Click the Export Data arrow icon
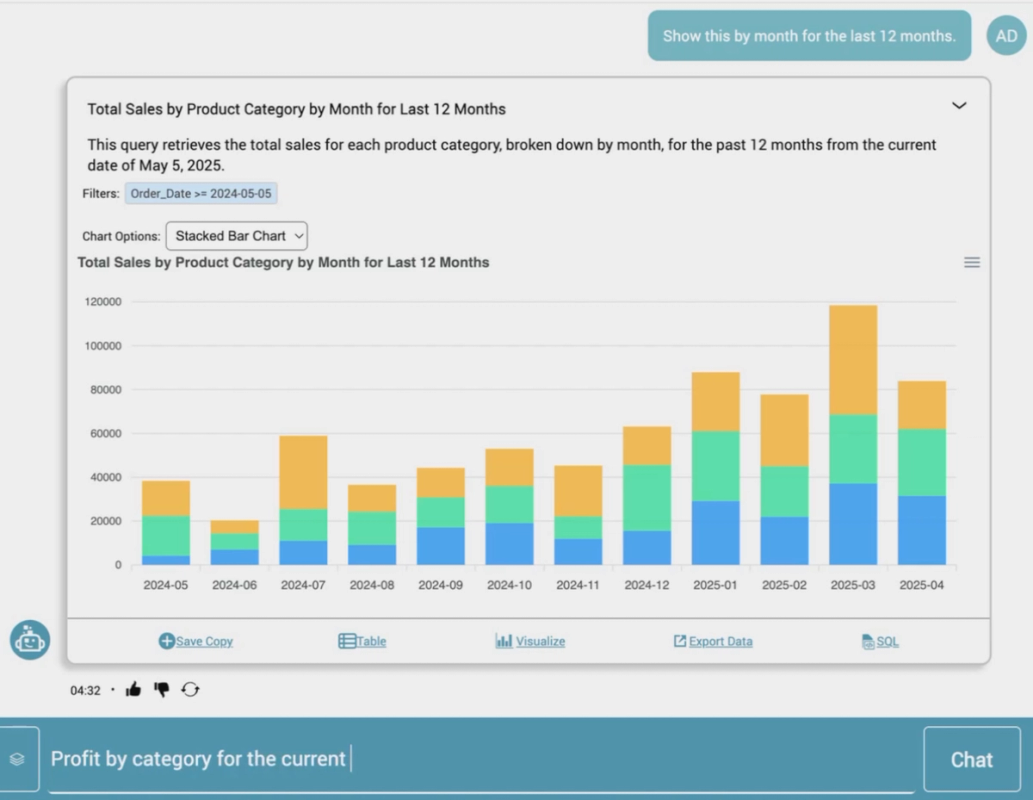The width and height of the screenshot is (1033, 800). (x=680, y=641)
